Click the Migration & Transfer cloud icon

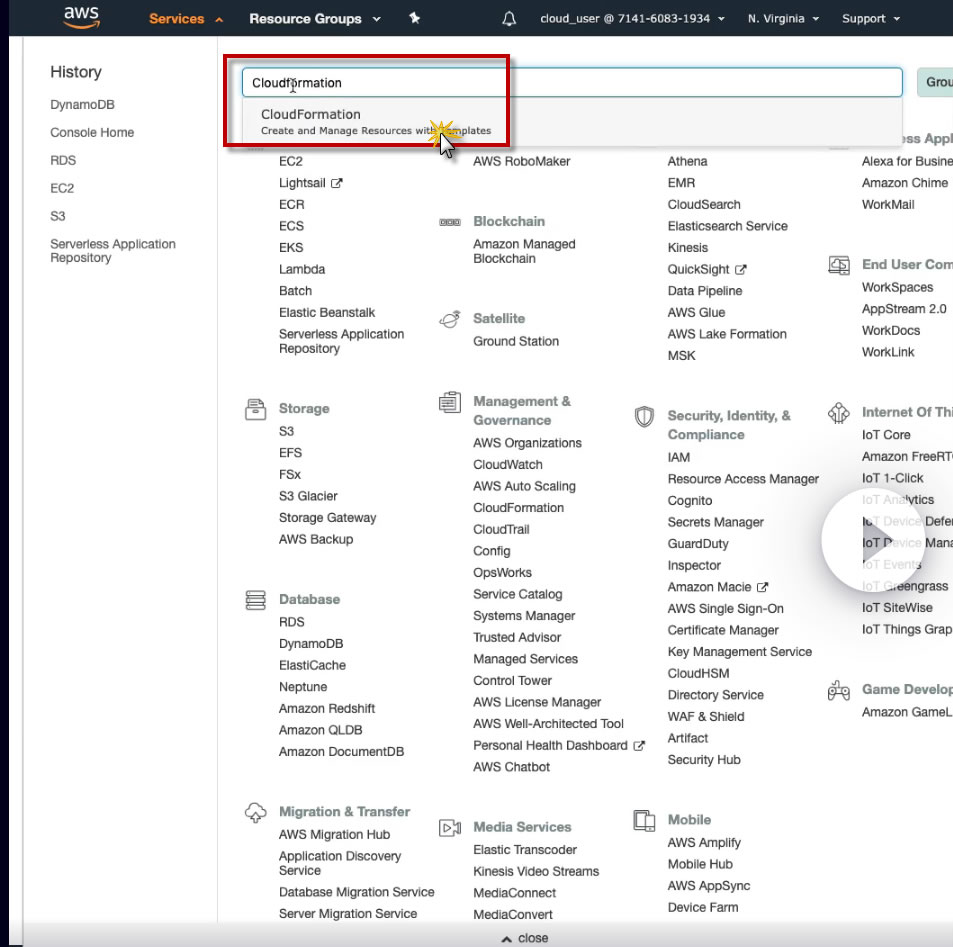click(255, 813)
